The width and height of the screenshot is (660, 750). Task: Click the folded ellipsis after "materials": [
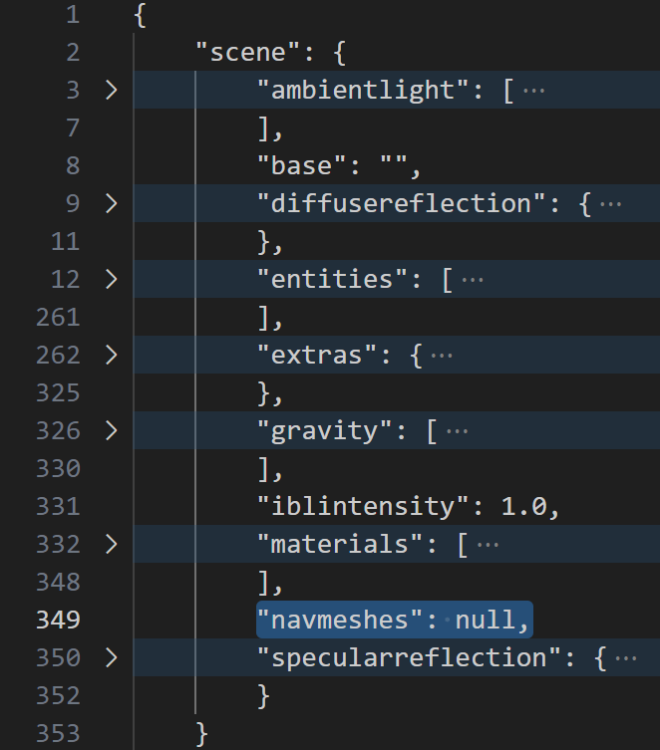click(x=488, y=545)
